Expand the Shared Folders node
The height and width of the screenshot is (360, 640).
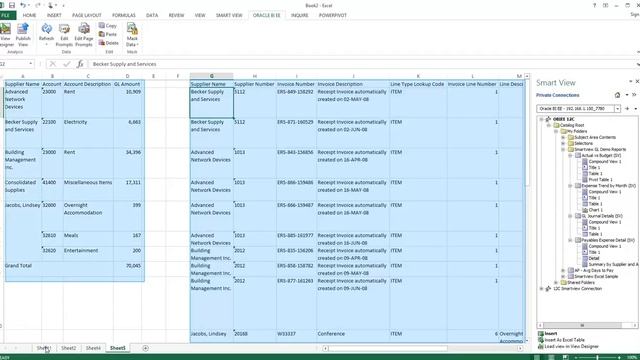pos(556,282)
